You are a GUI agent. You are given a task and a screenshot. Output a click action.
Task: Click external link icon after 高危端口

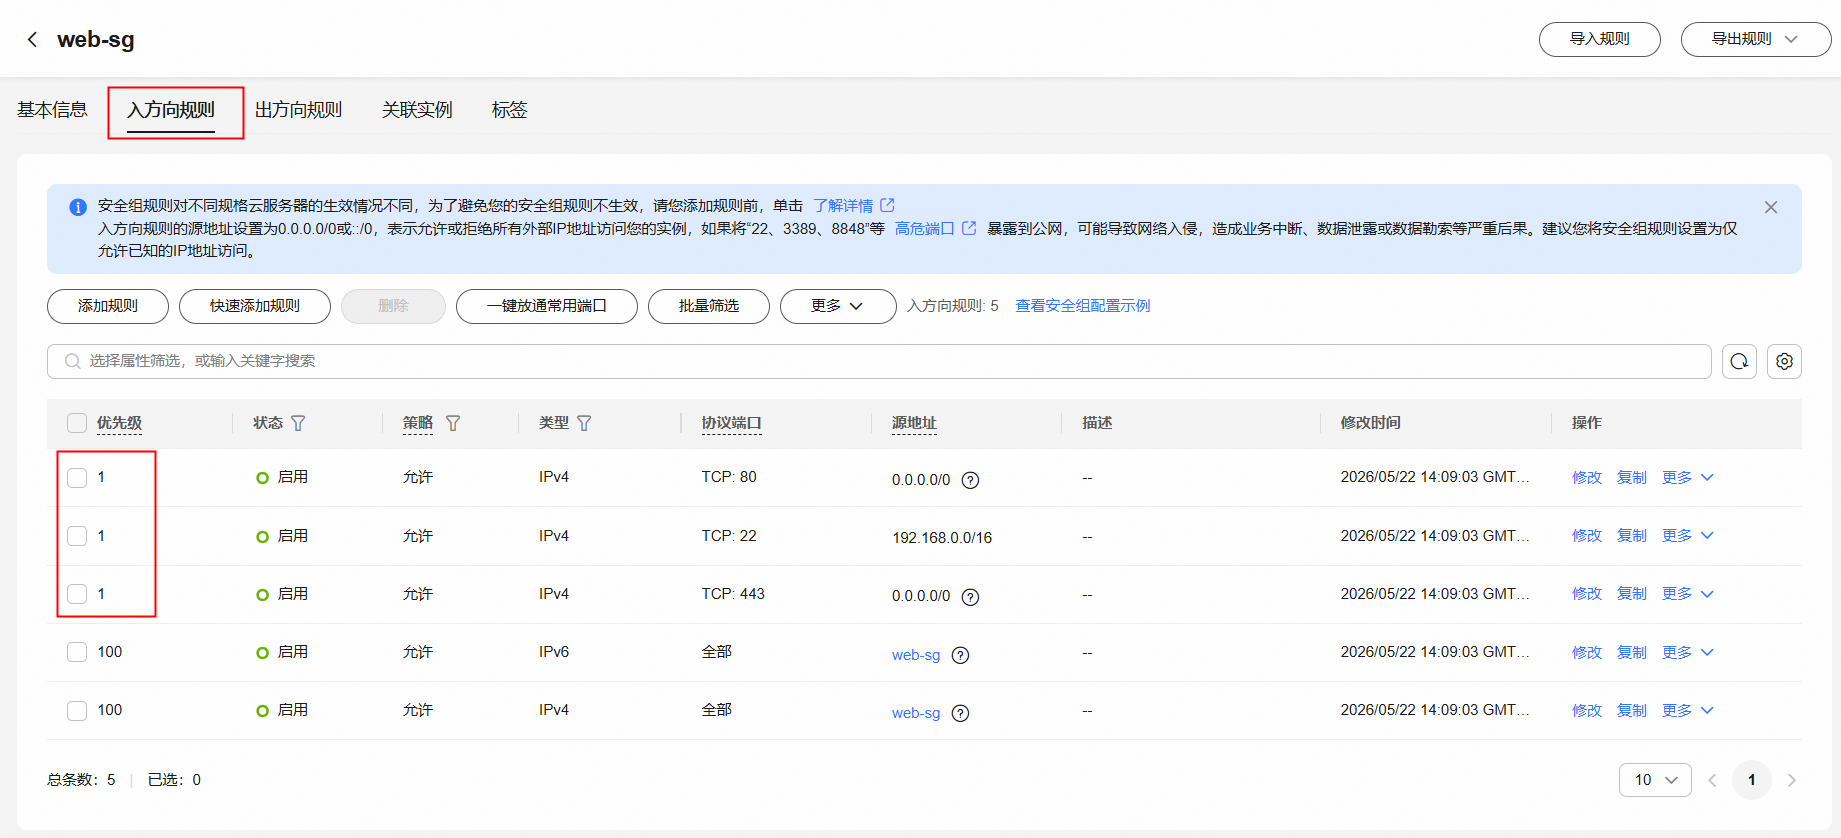(x=968, y=228)
